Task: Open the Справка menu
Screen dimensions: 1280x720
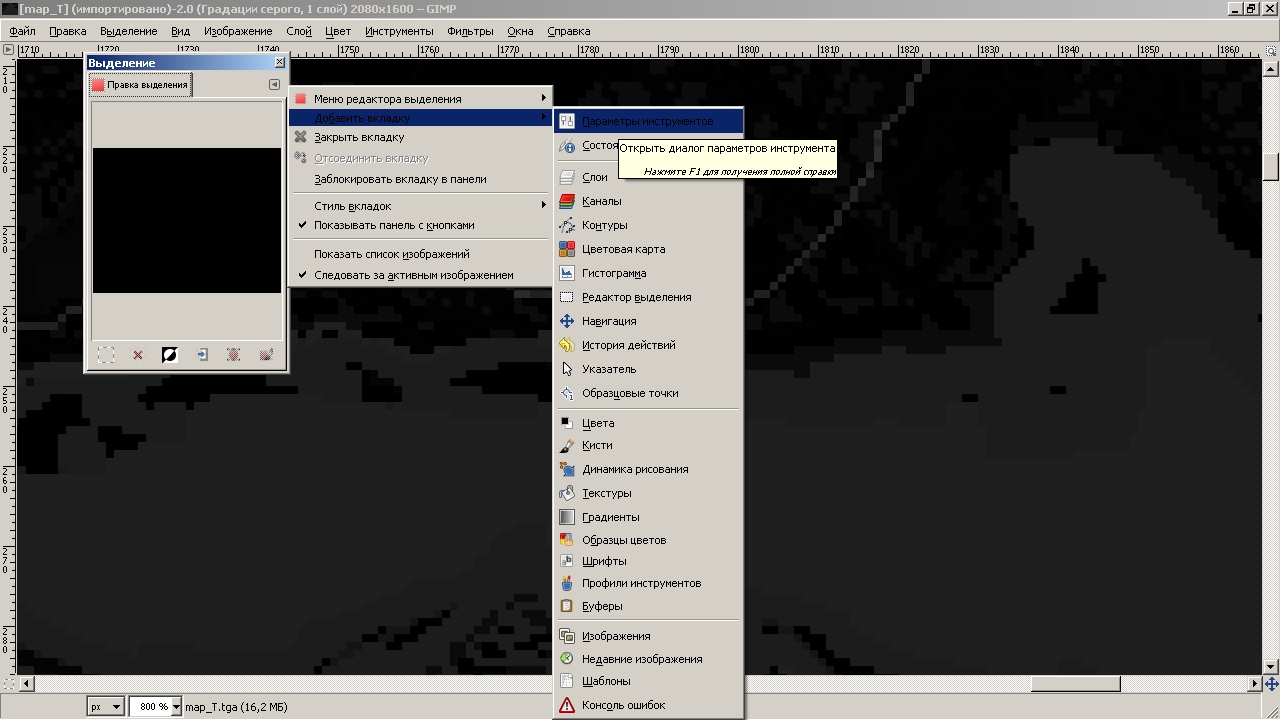Action: (569, 31)
